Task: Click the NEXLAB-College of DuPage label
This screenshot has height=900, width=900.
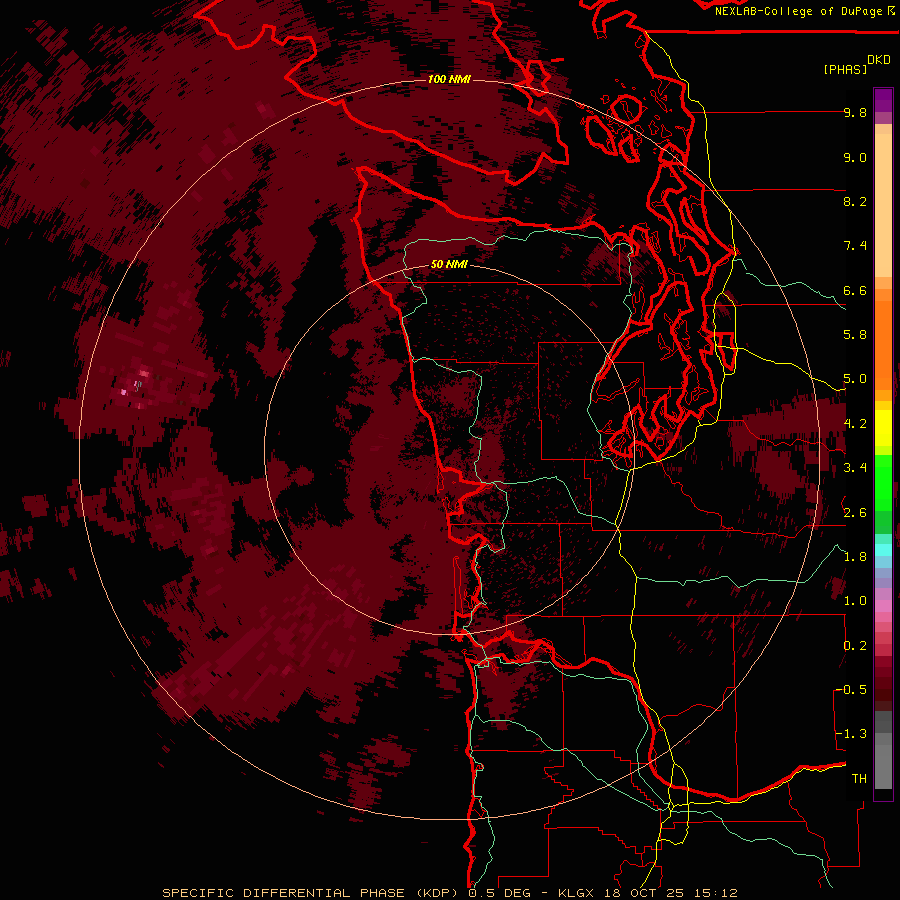Action: click(799, 11)
